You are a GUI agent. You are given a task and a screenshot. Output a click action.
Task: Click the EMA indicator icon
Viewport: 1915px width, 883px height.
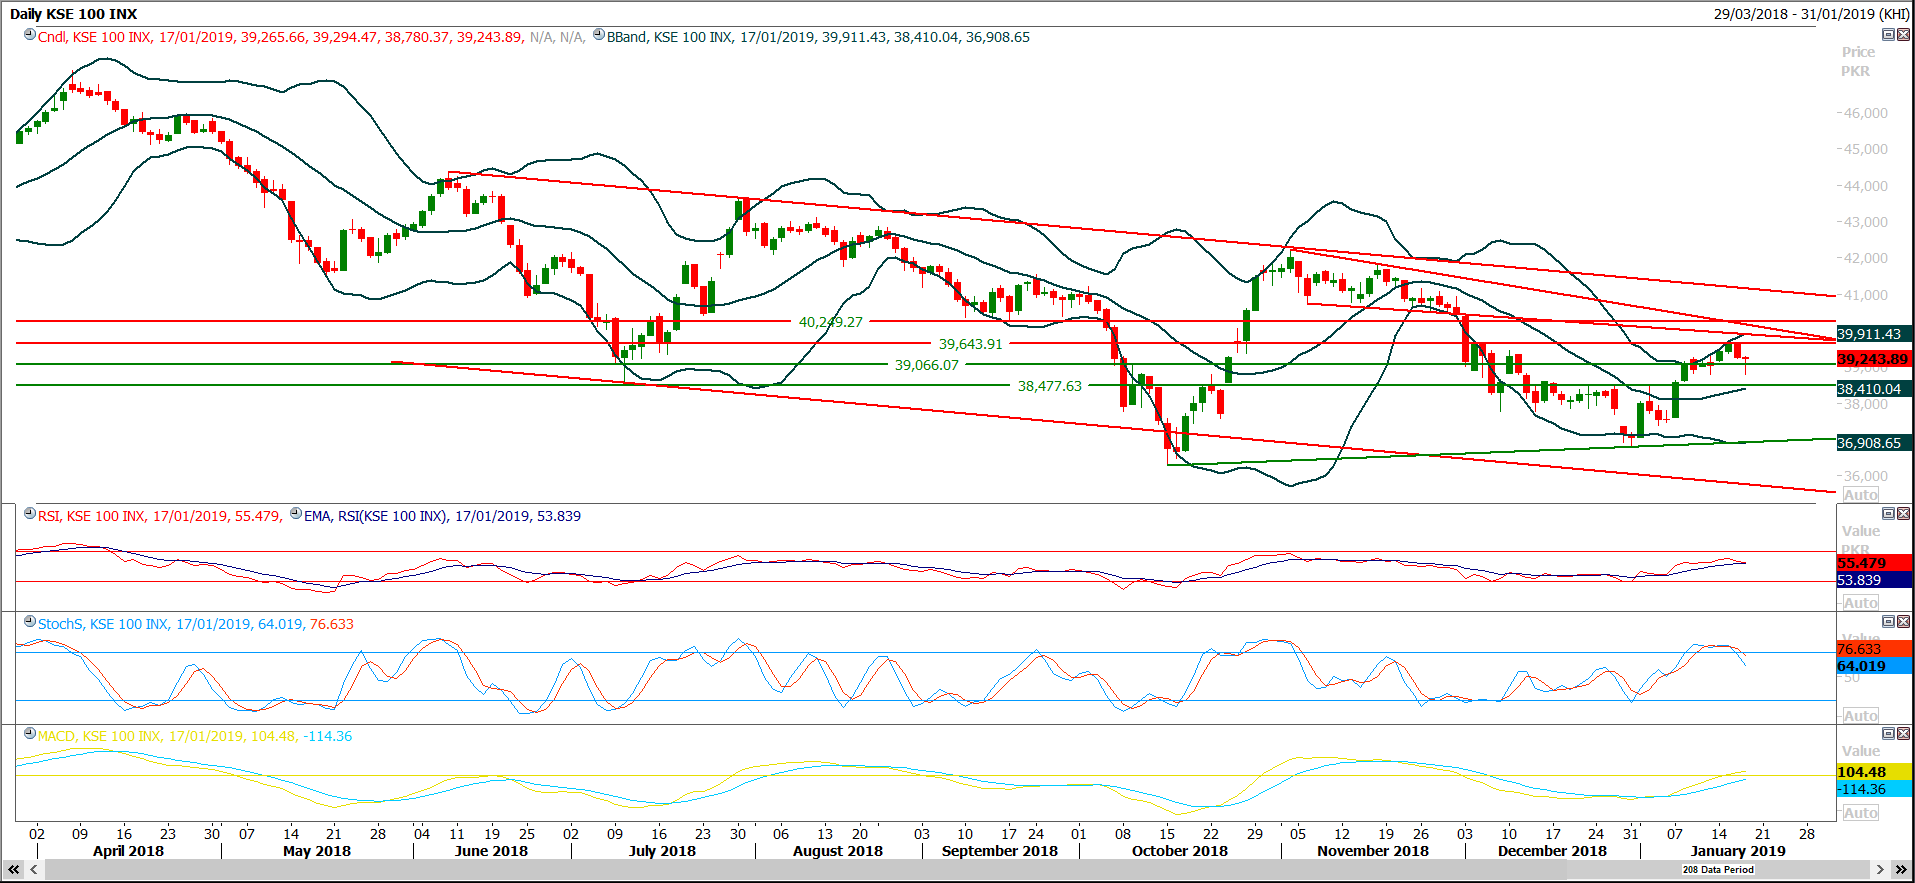point(295,514)
